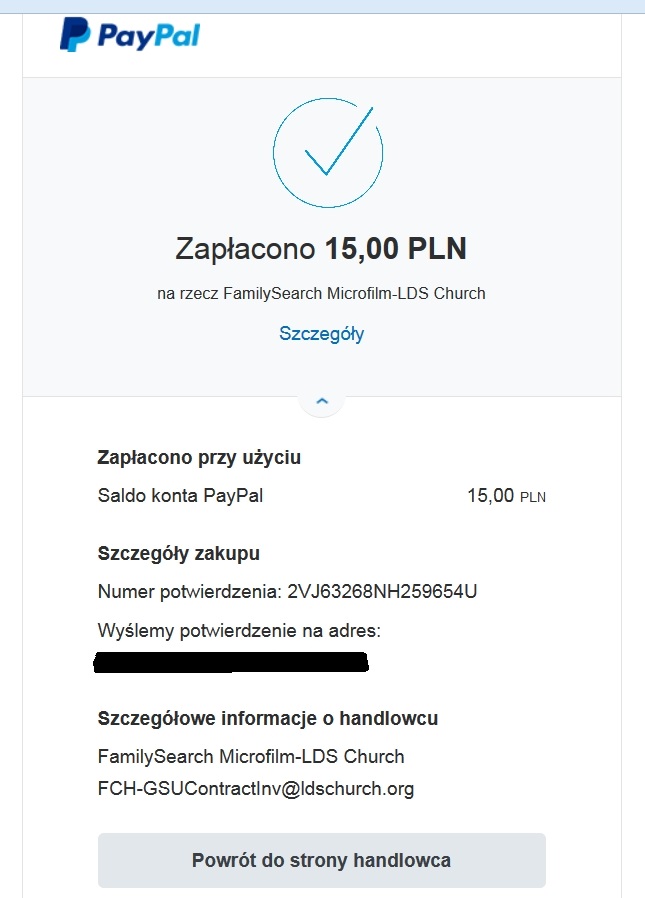Open the Szczegóły link
645x898 pixels.
pyautogui.click(x=321, y=334)
